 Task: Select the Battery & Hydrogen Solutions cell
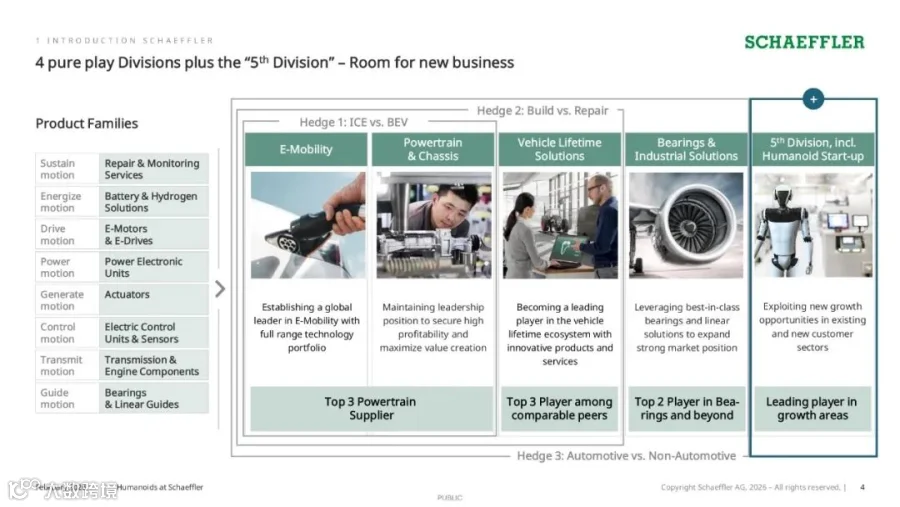point(154,202)
